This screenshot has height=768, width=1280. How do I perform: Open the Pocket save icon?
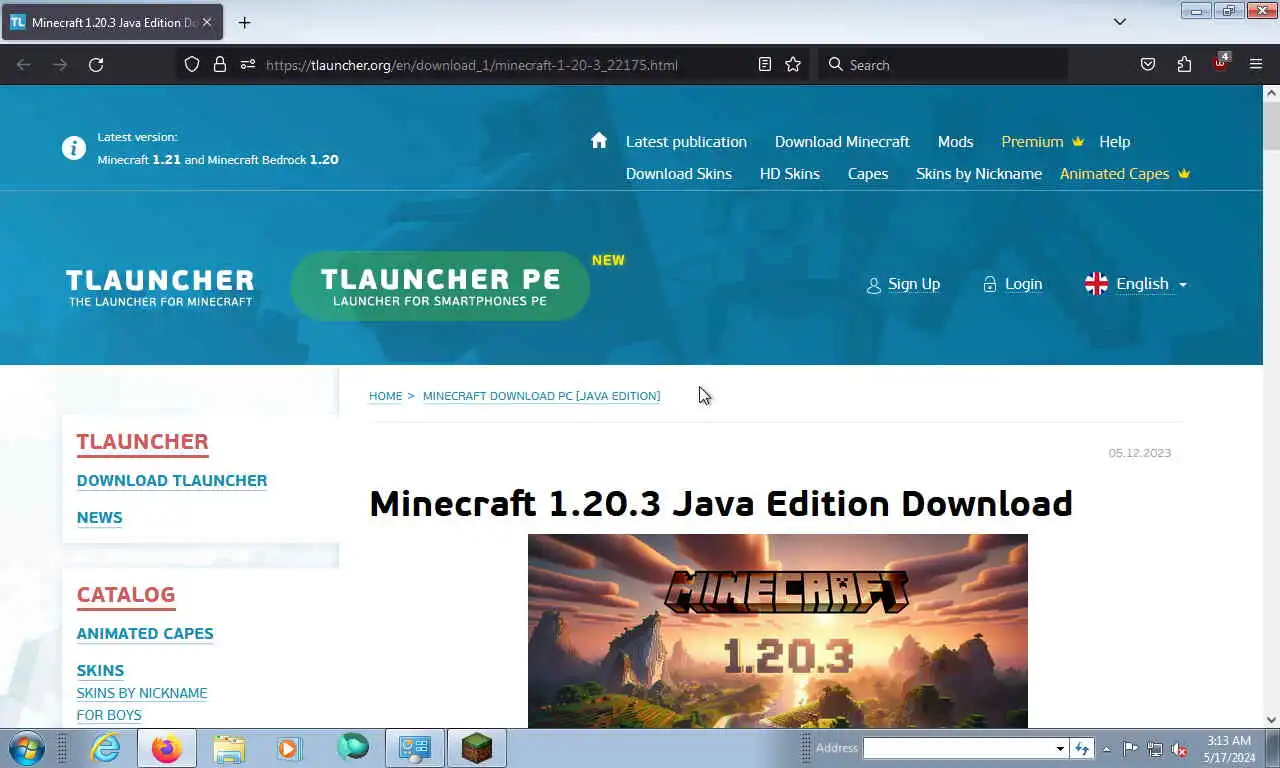1148,65
